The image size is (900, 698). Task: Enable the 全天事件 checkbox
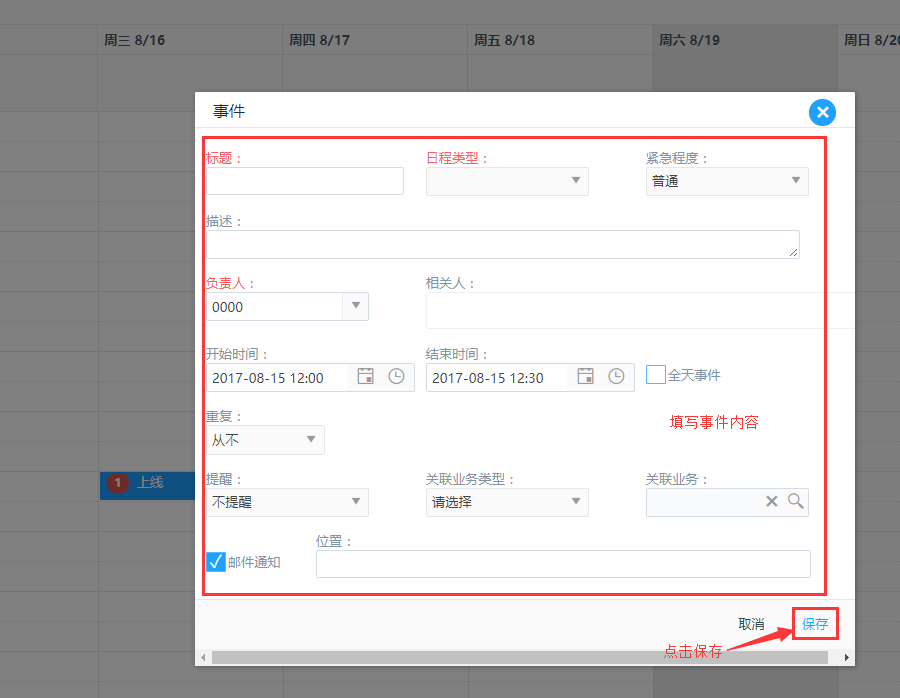(656, 375)
